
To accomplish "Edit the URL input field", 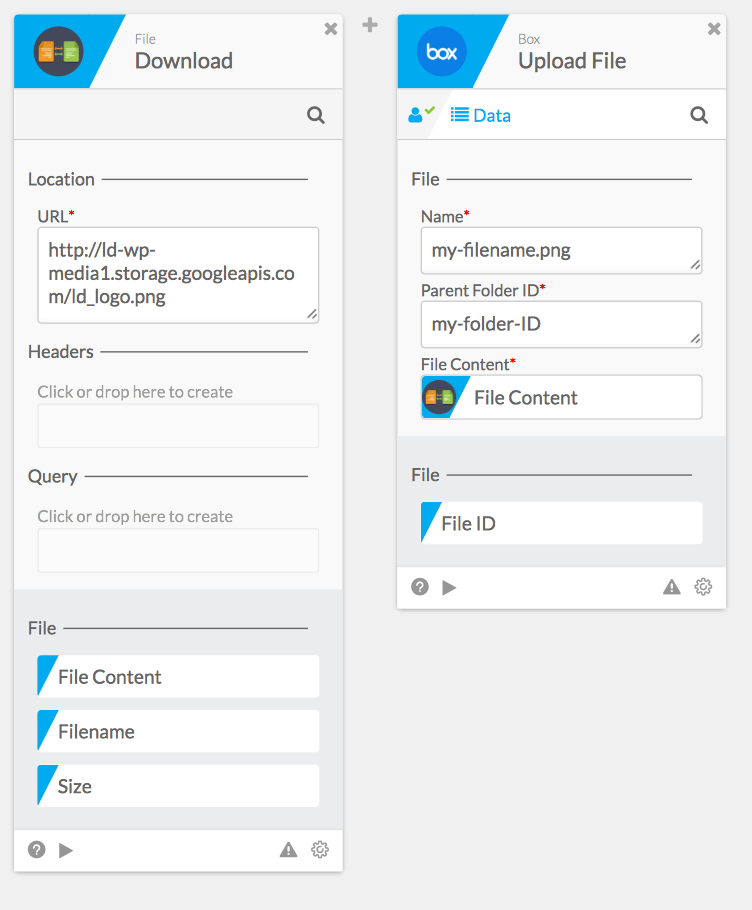I will 178,275.
